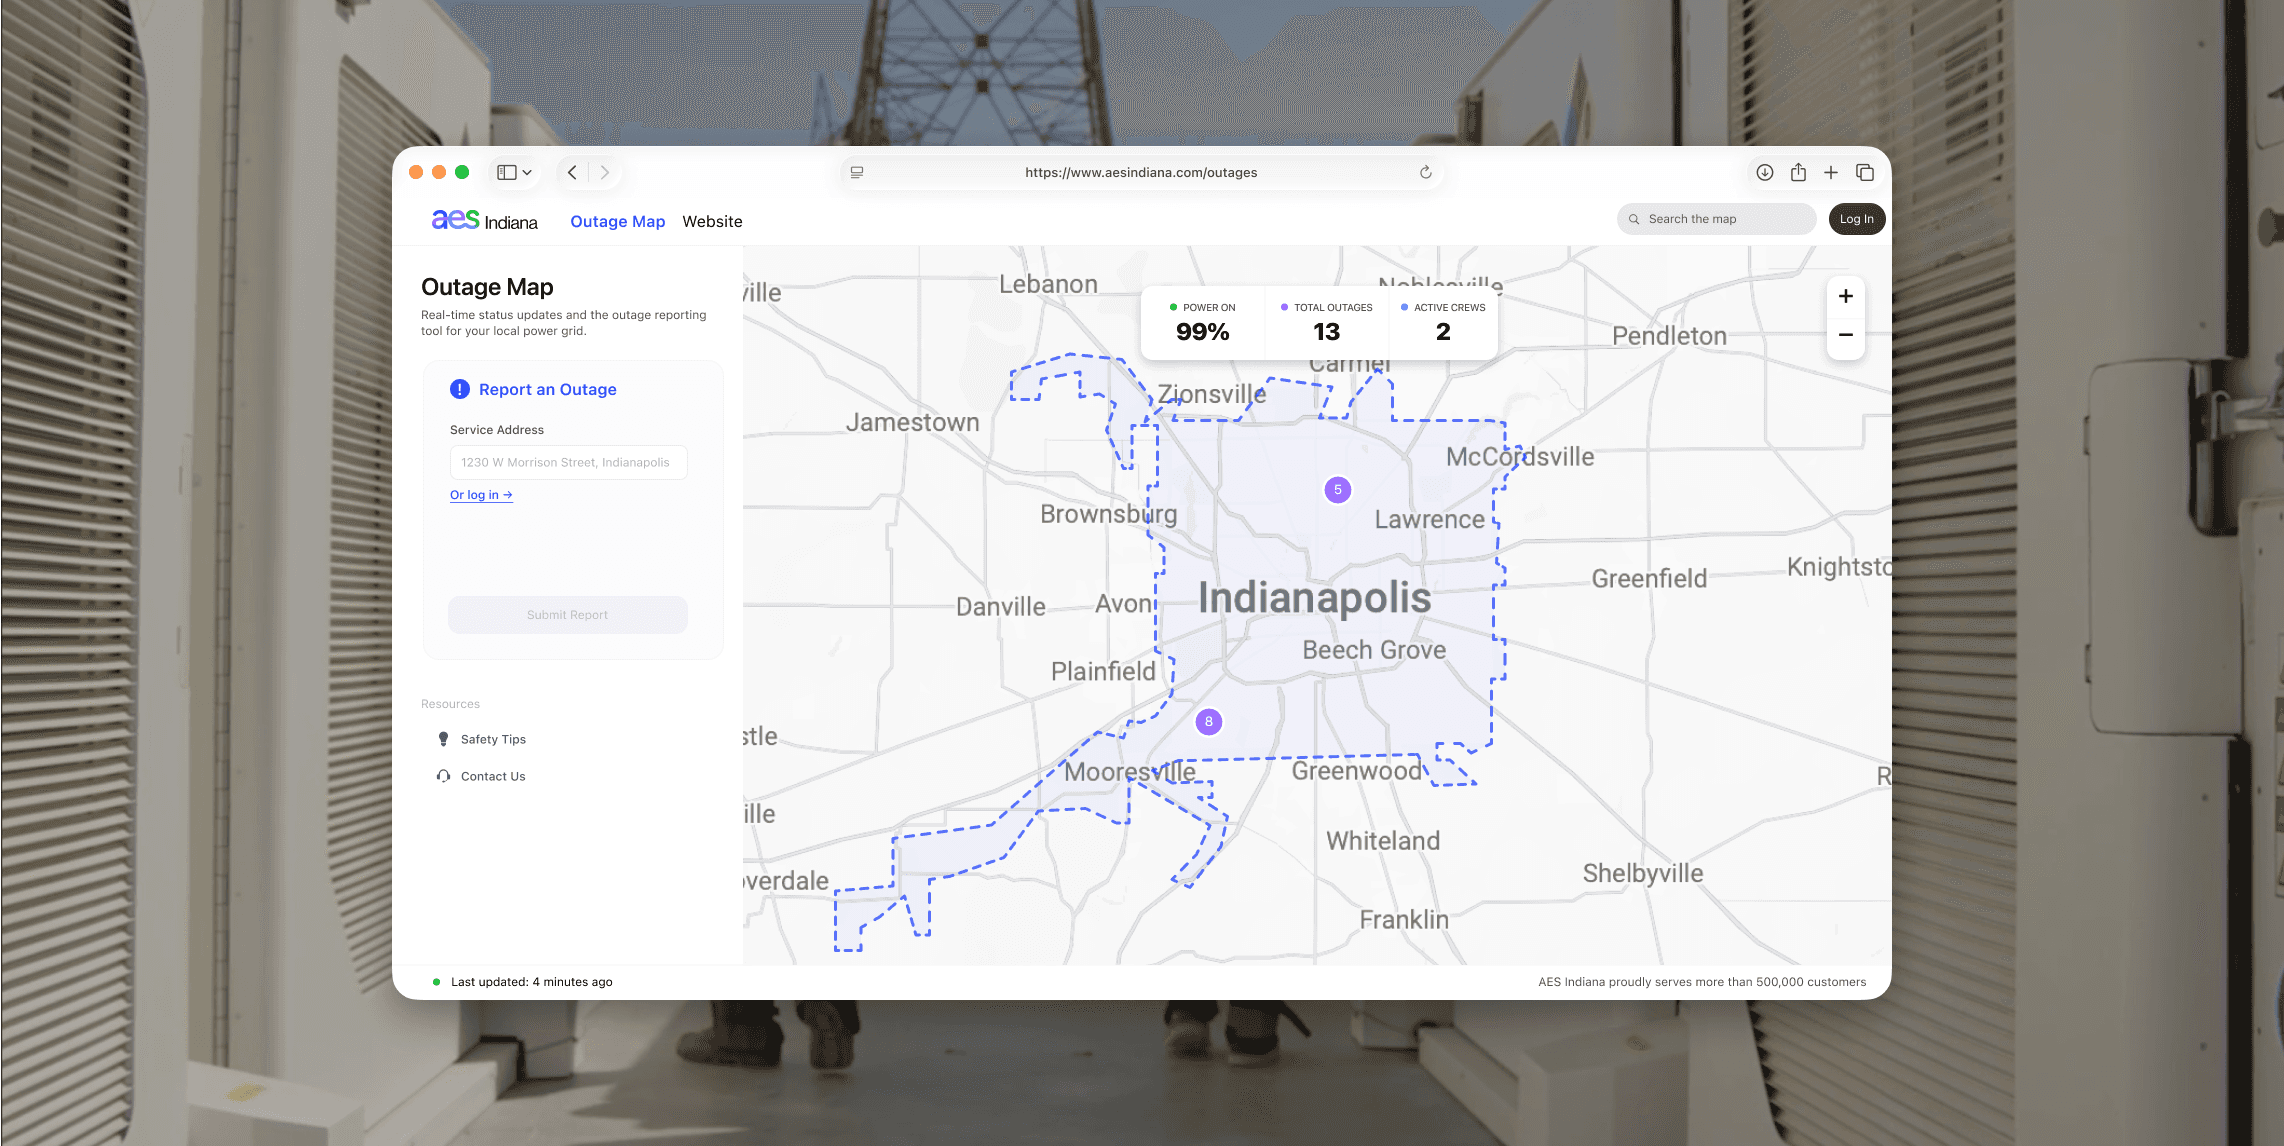Click the 'Or log in' link
2284x1146 pixels.
pyautogui.click(x=481, y=495)
